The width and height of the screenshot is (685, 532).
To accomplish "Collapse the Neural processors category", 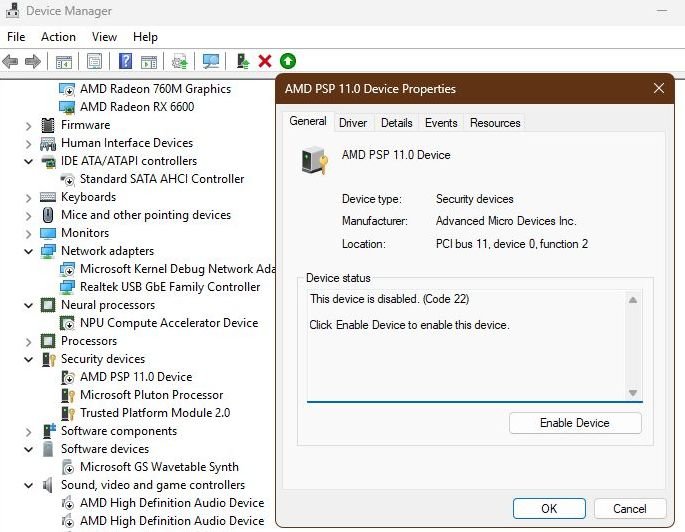I will tap(28, 306).
